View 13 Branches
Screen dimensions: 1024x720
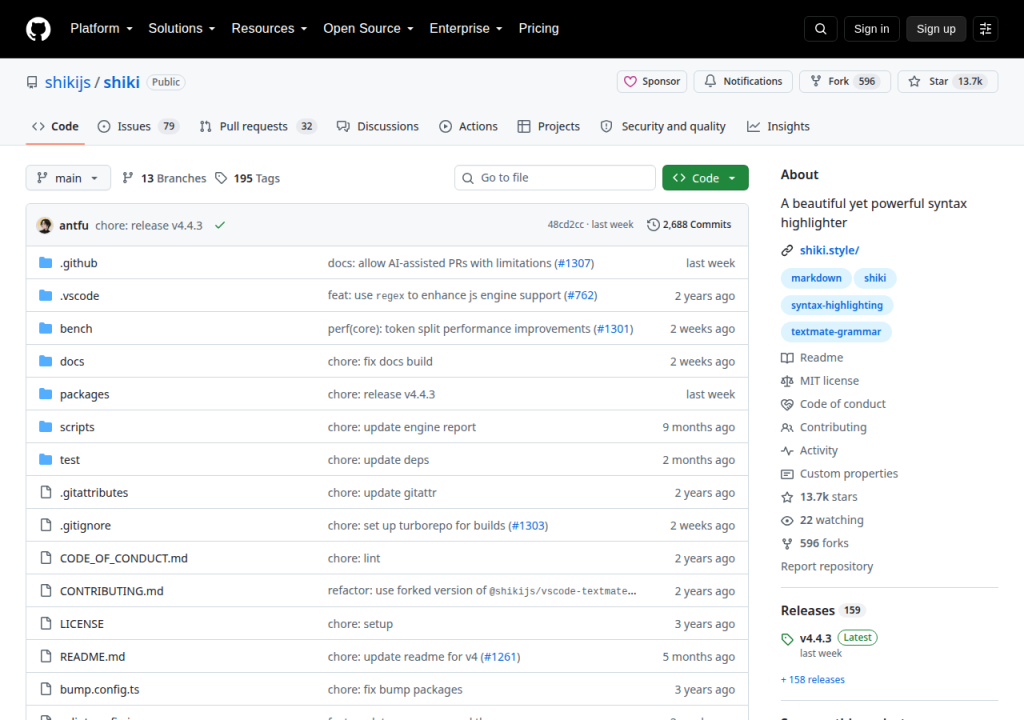[165, 178]
